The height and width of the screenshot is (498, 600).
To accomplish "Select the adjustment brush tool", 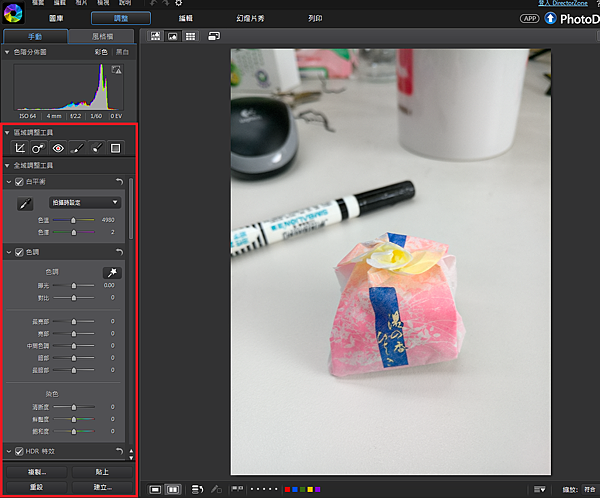I will pos(77,148).
